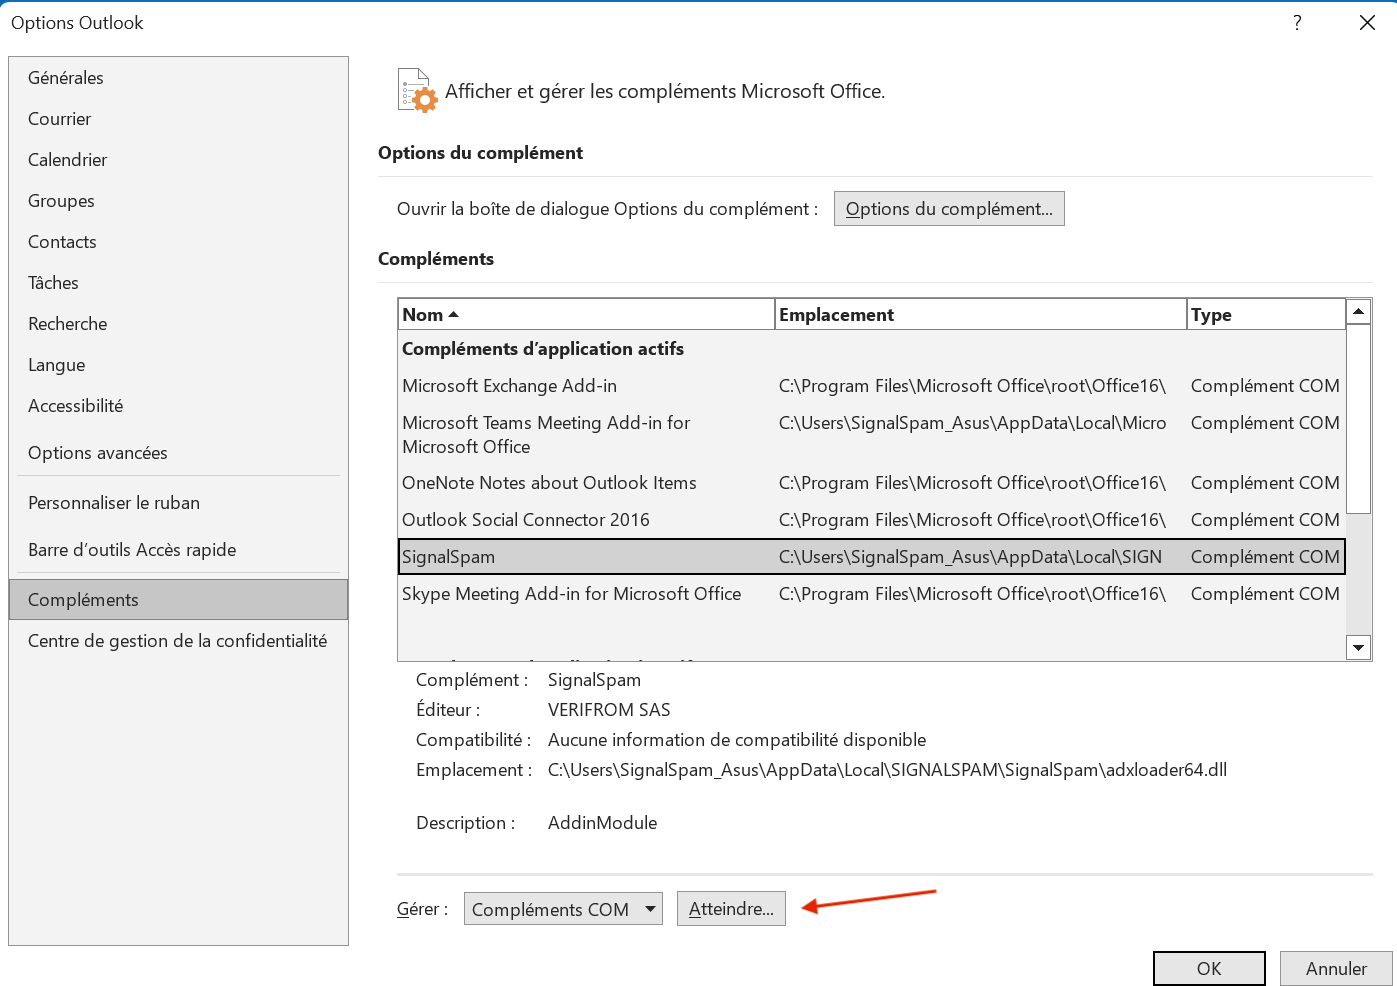Click the help question mark icon
Screen dimensions: 1397x986
click(x=1297, y=23)
